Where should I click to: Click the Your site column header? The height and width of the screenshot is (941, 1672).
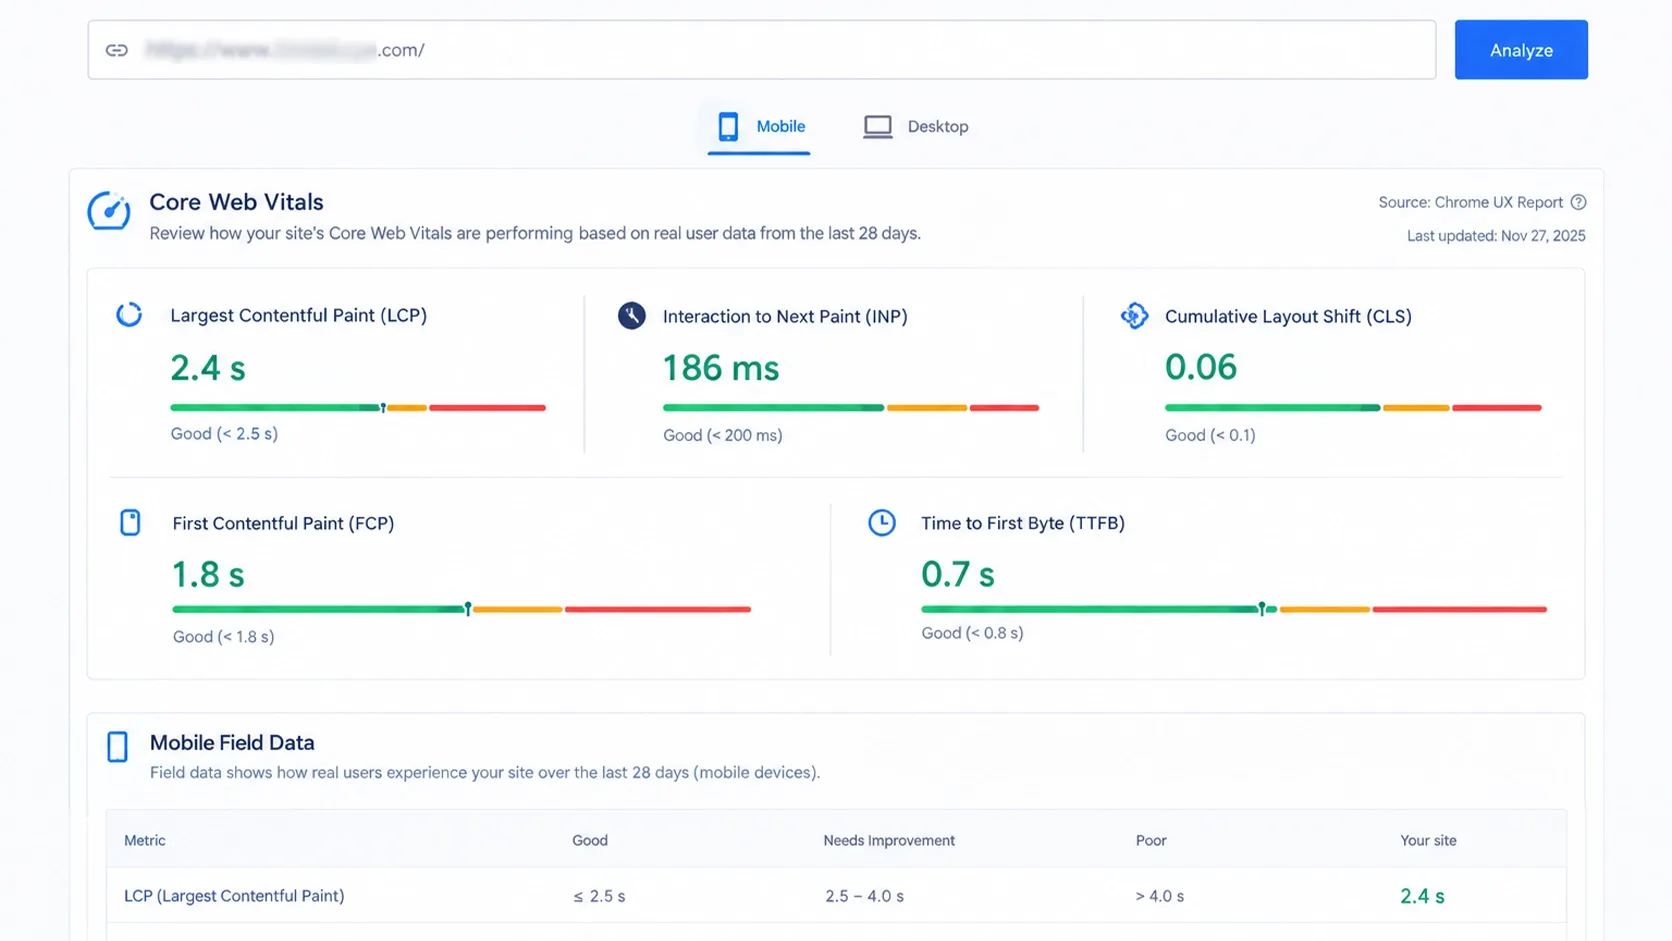pyautogui.click(x=1428, y=841)
